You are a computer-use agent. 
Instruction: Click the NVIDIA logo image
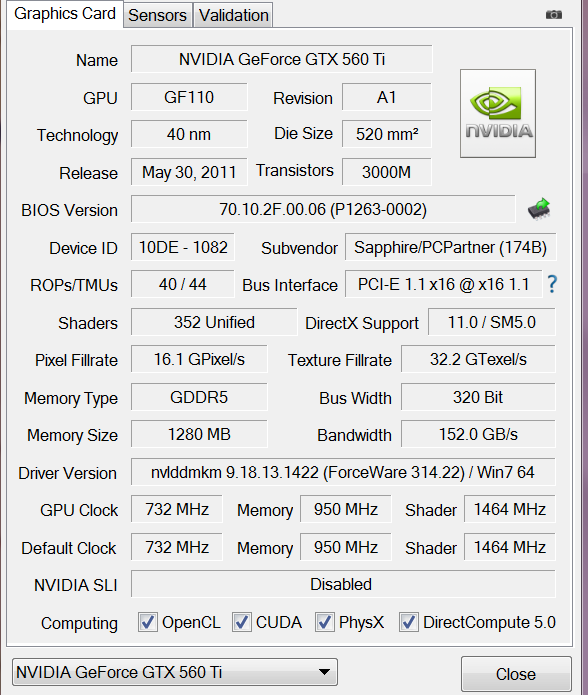(498, 113)
